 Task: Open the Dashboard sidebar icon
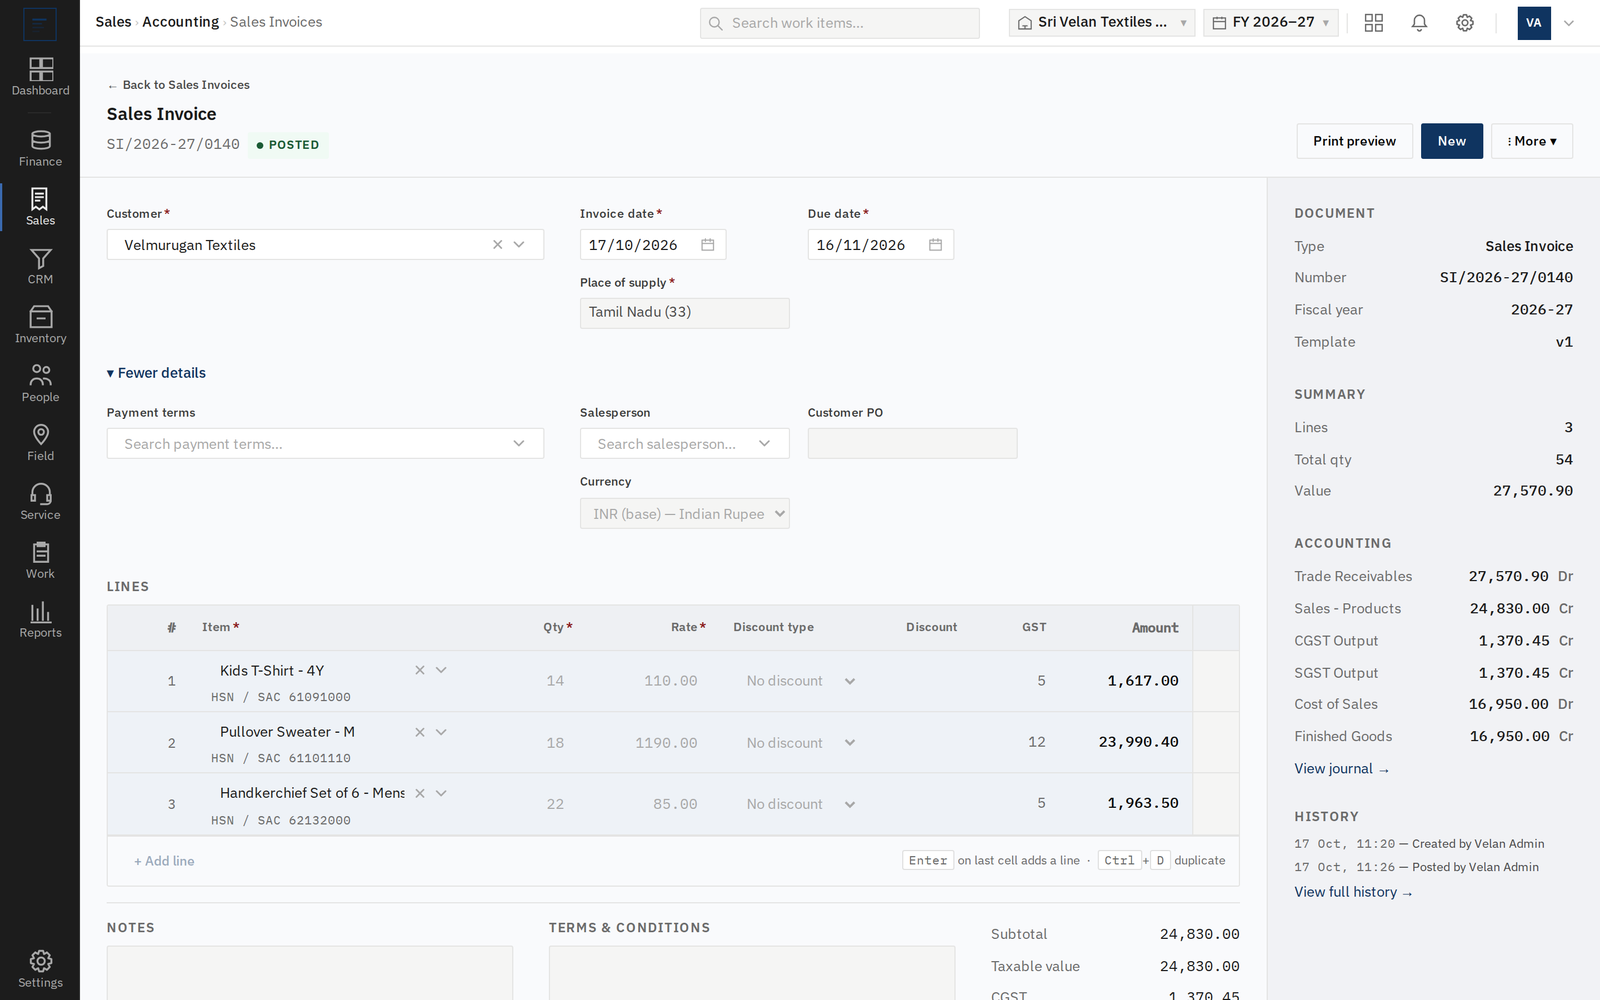[x=40, y=77]
